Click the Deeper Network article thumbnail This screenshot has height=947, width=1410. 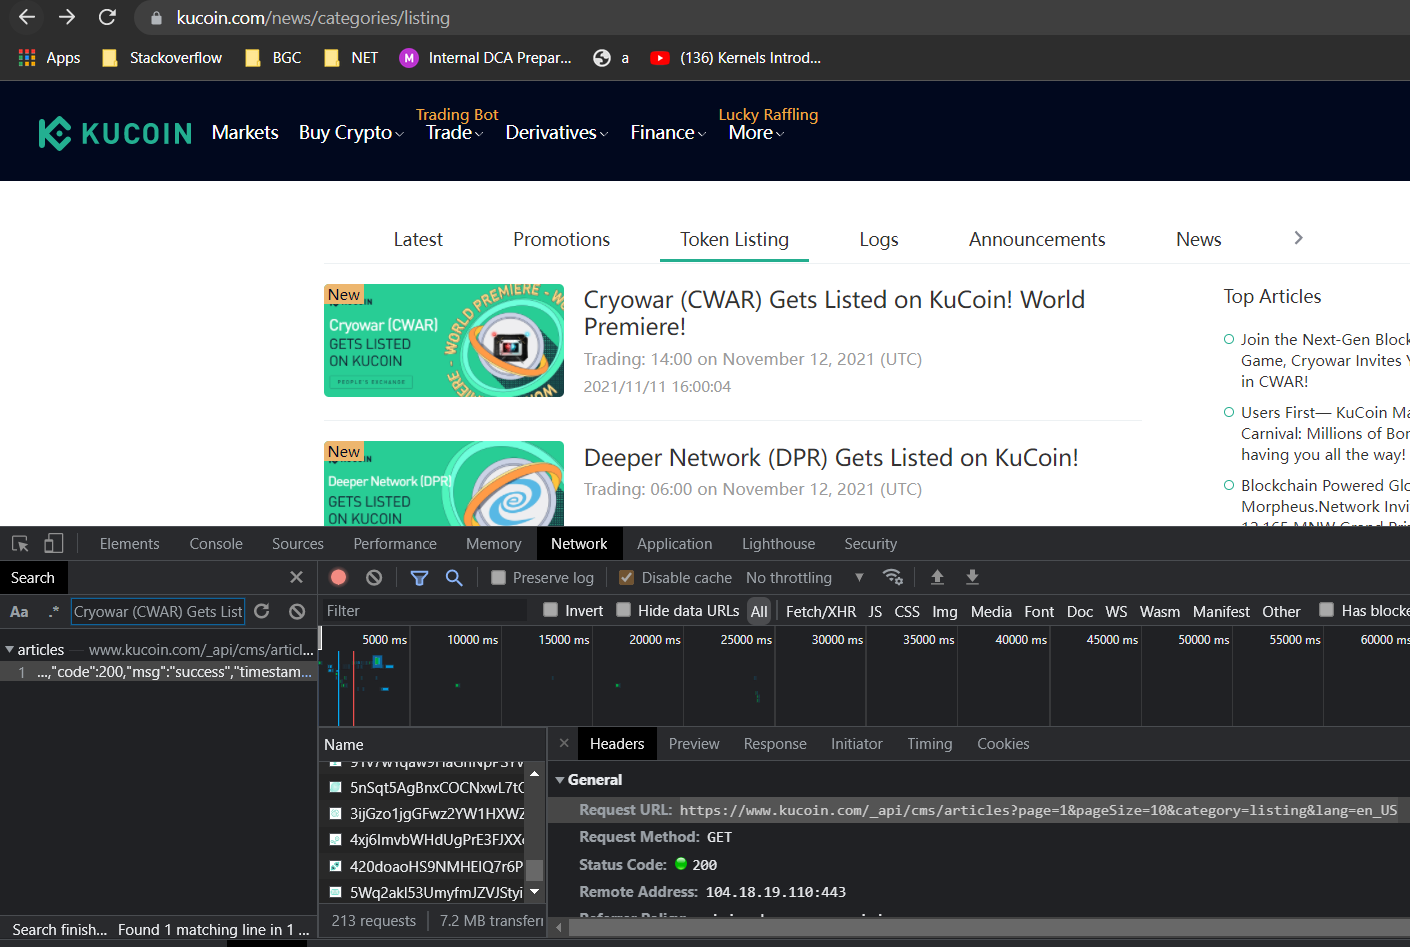(444, 483)
